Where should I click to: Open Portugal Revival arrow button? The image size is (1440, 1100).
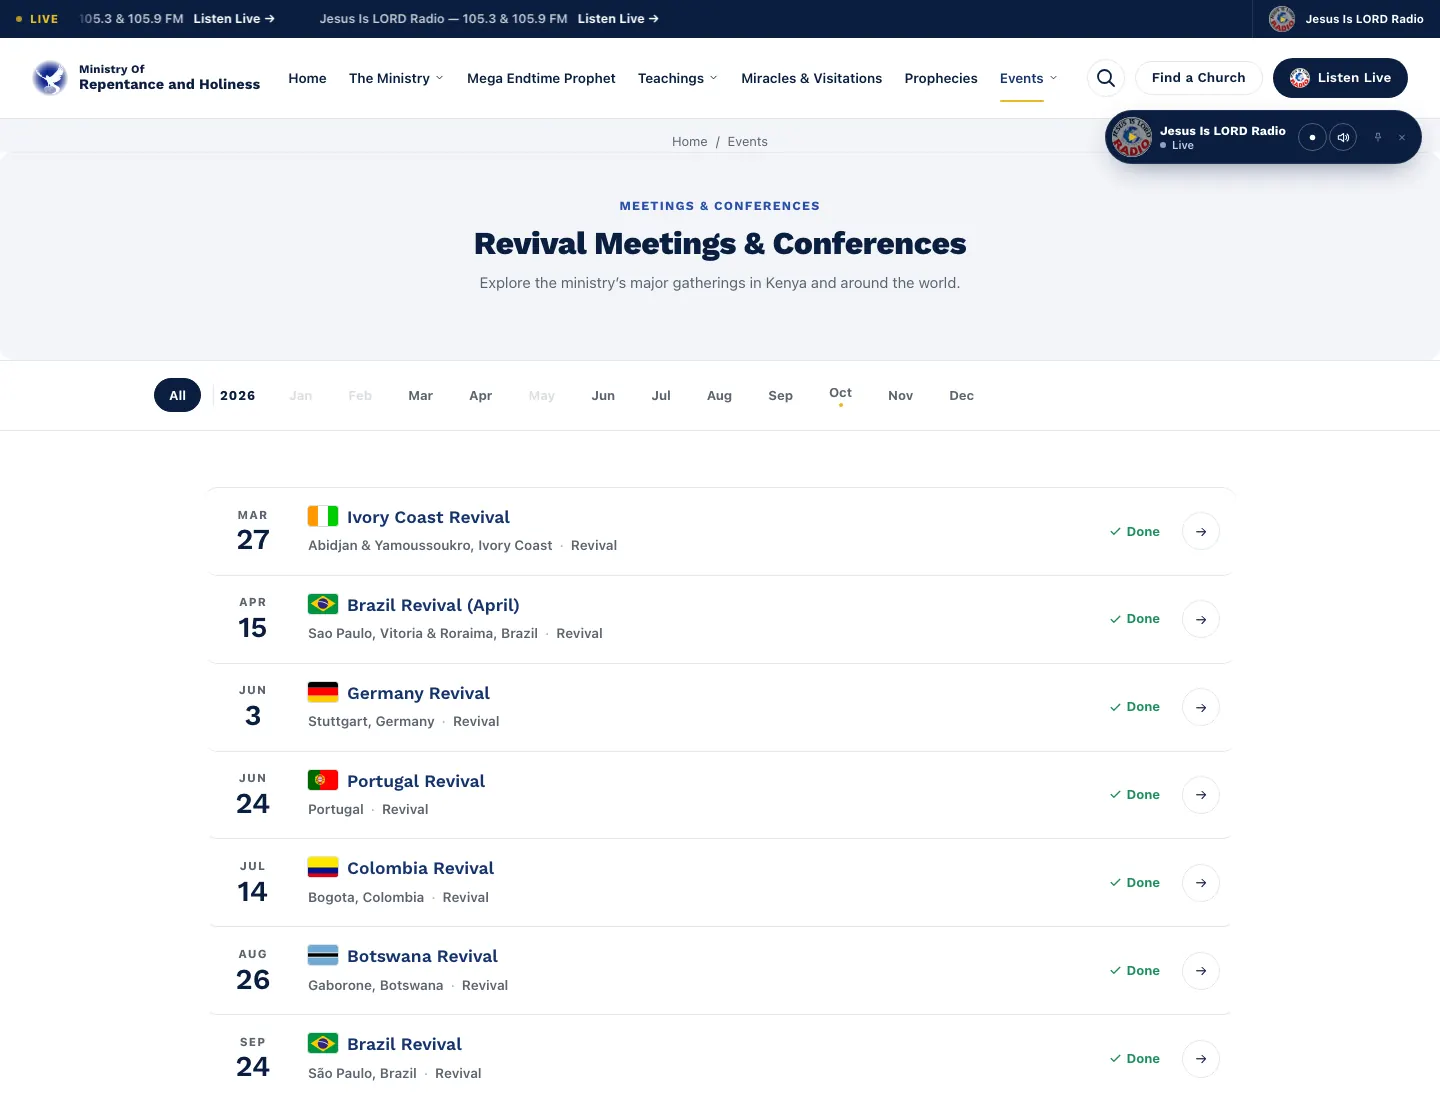click(1201, 795)
